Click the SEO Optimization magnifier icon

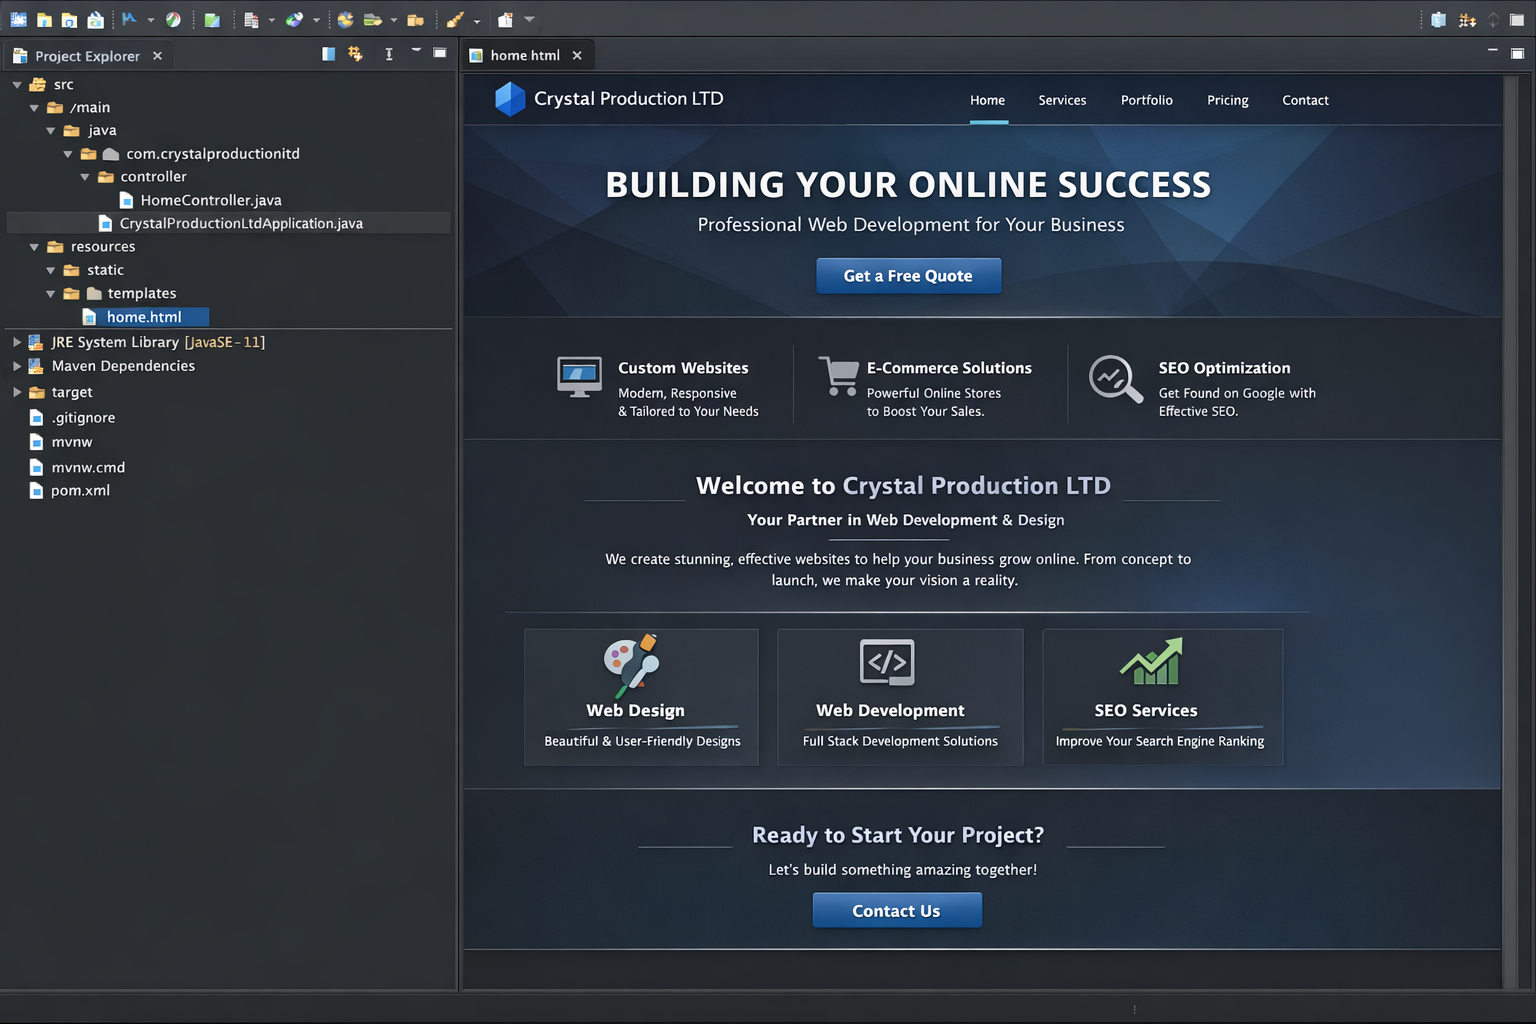[x=1115, y=379]
